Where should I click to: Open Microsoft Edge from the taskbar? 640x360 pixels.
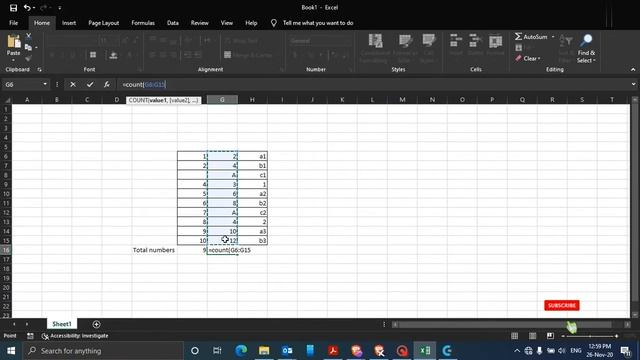pyautogui.click(x=241, y=351)
